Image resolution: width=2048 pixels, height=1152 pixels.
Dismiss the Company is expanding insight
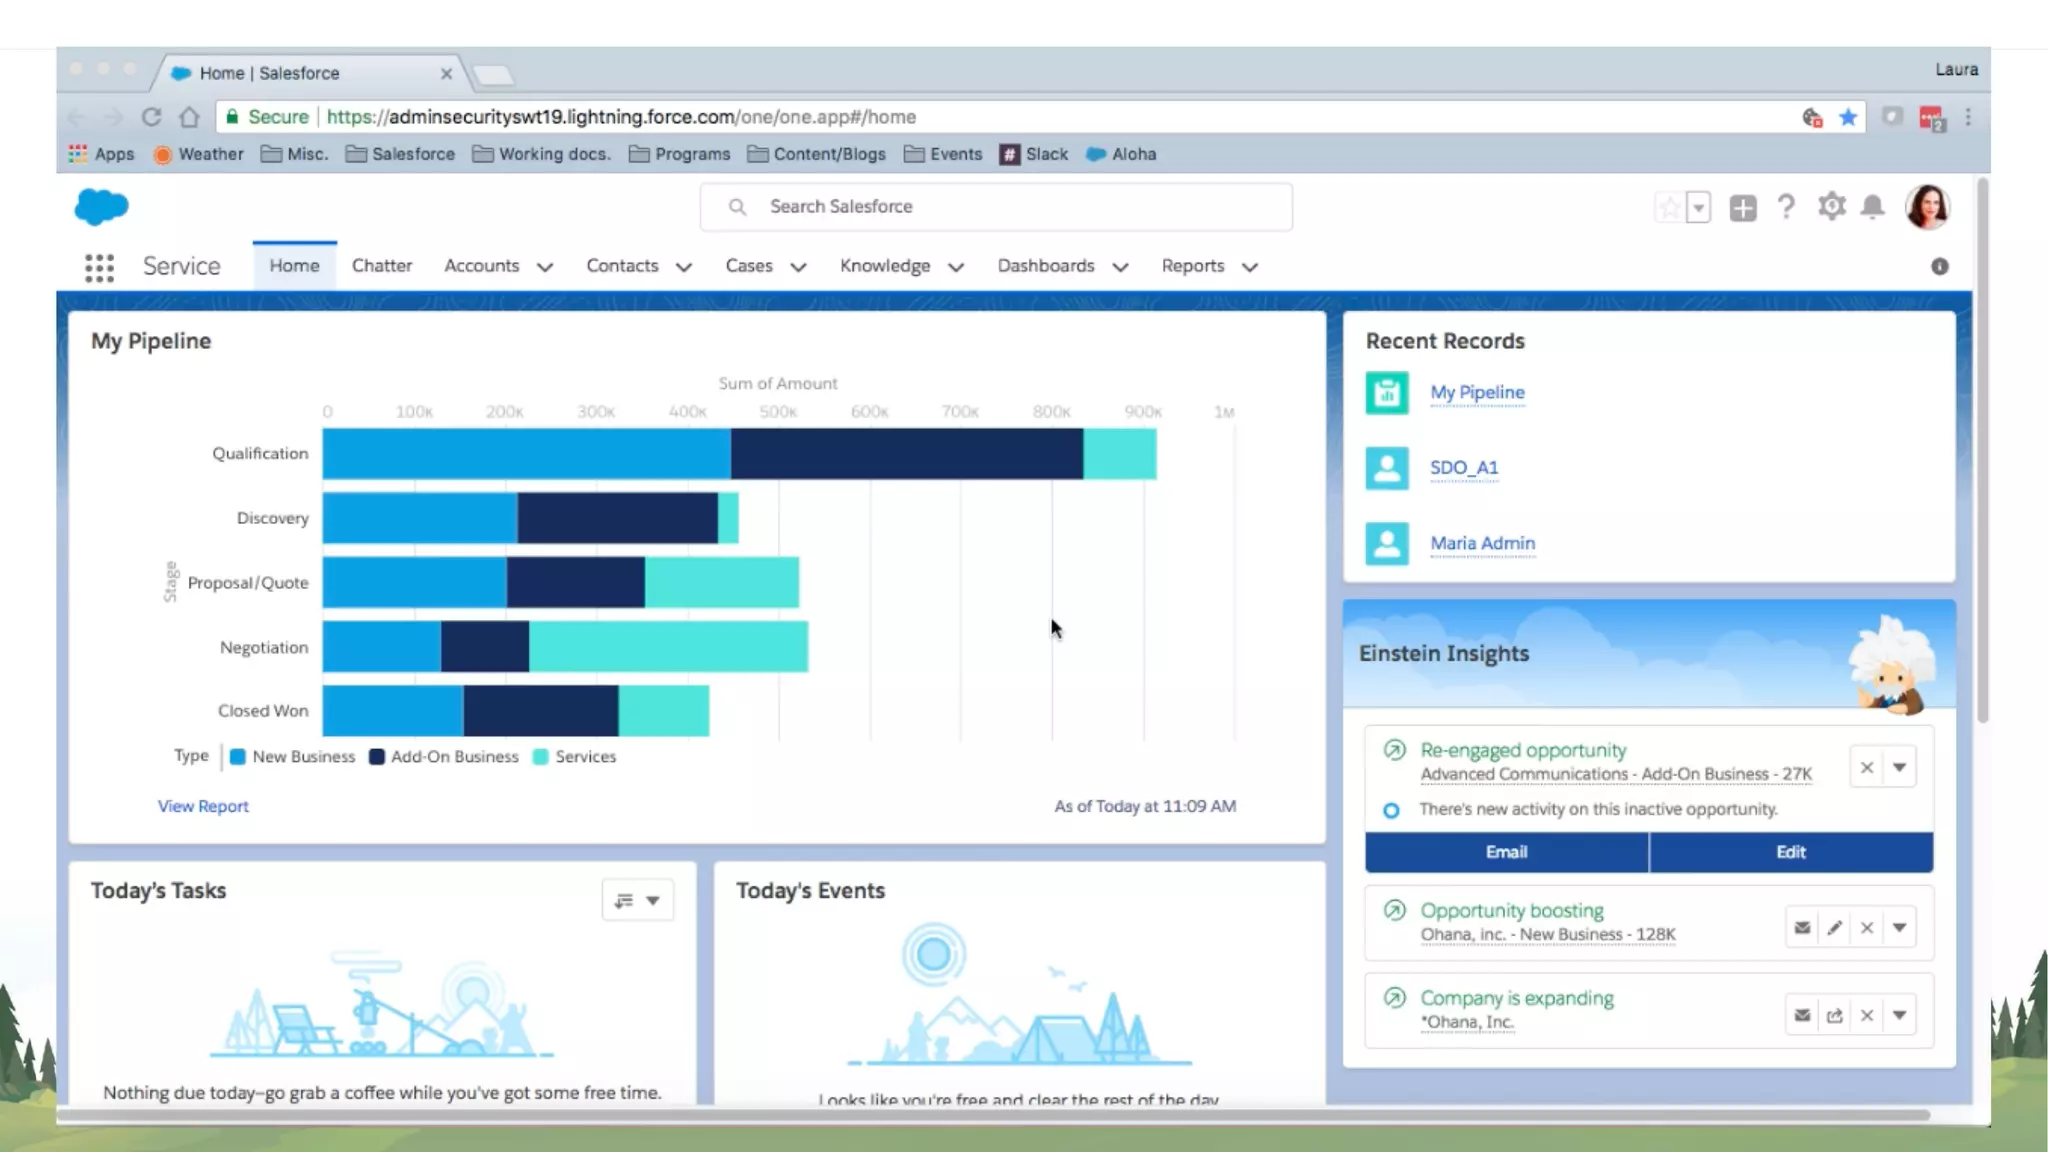coord(1866,1016)
